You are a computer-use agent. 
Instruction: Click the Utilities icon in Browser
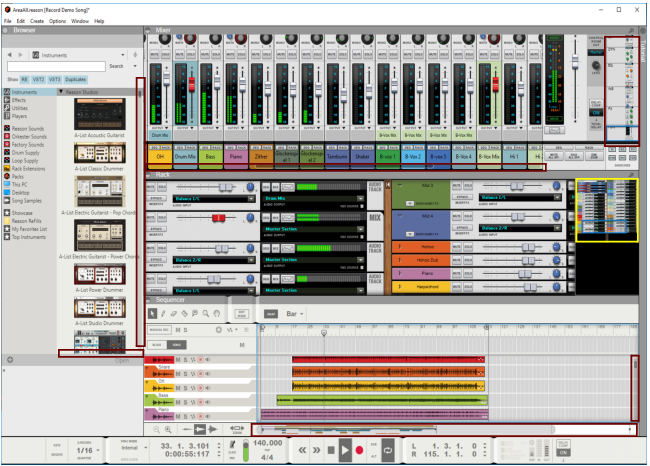[x=7, y=108]
